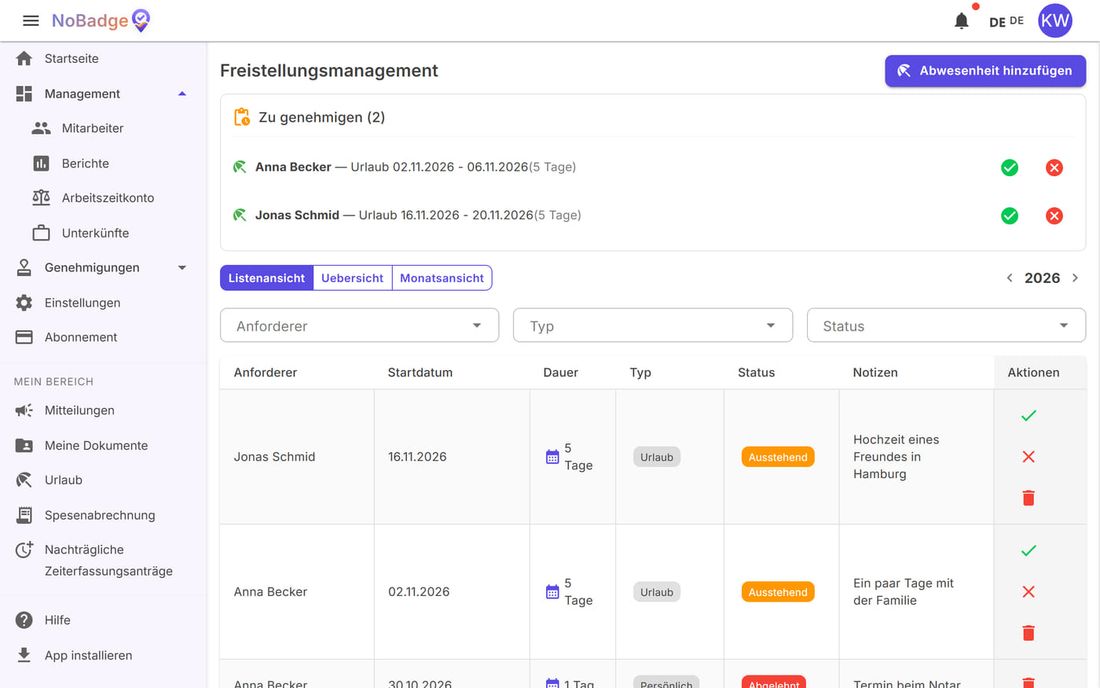Reject Anna Becker's pending vacation request
The height and width of the screenshot is (688, 1100).
(x=1054, y=168)
